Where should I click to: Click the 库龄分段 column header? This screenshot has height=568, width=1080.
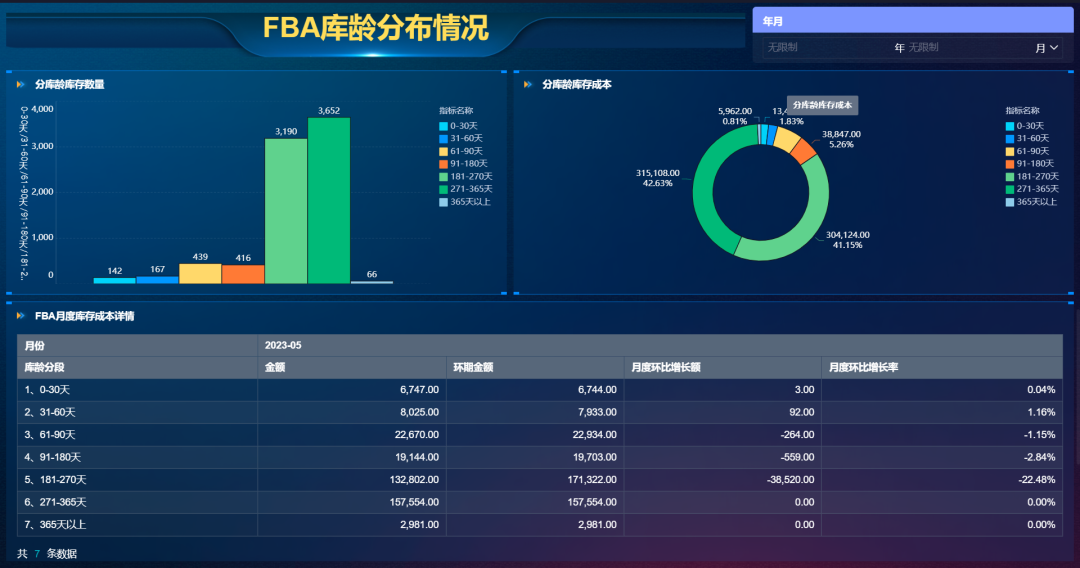click(x=137, y=368)
